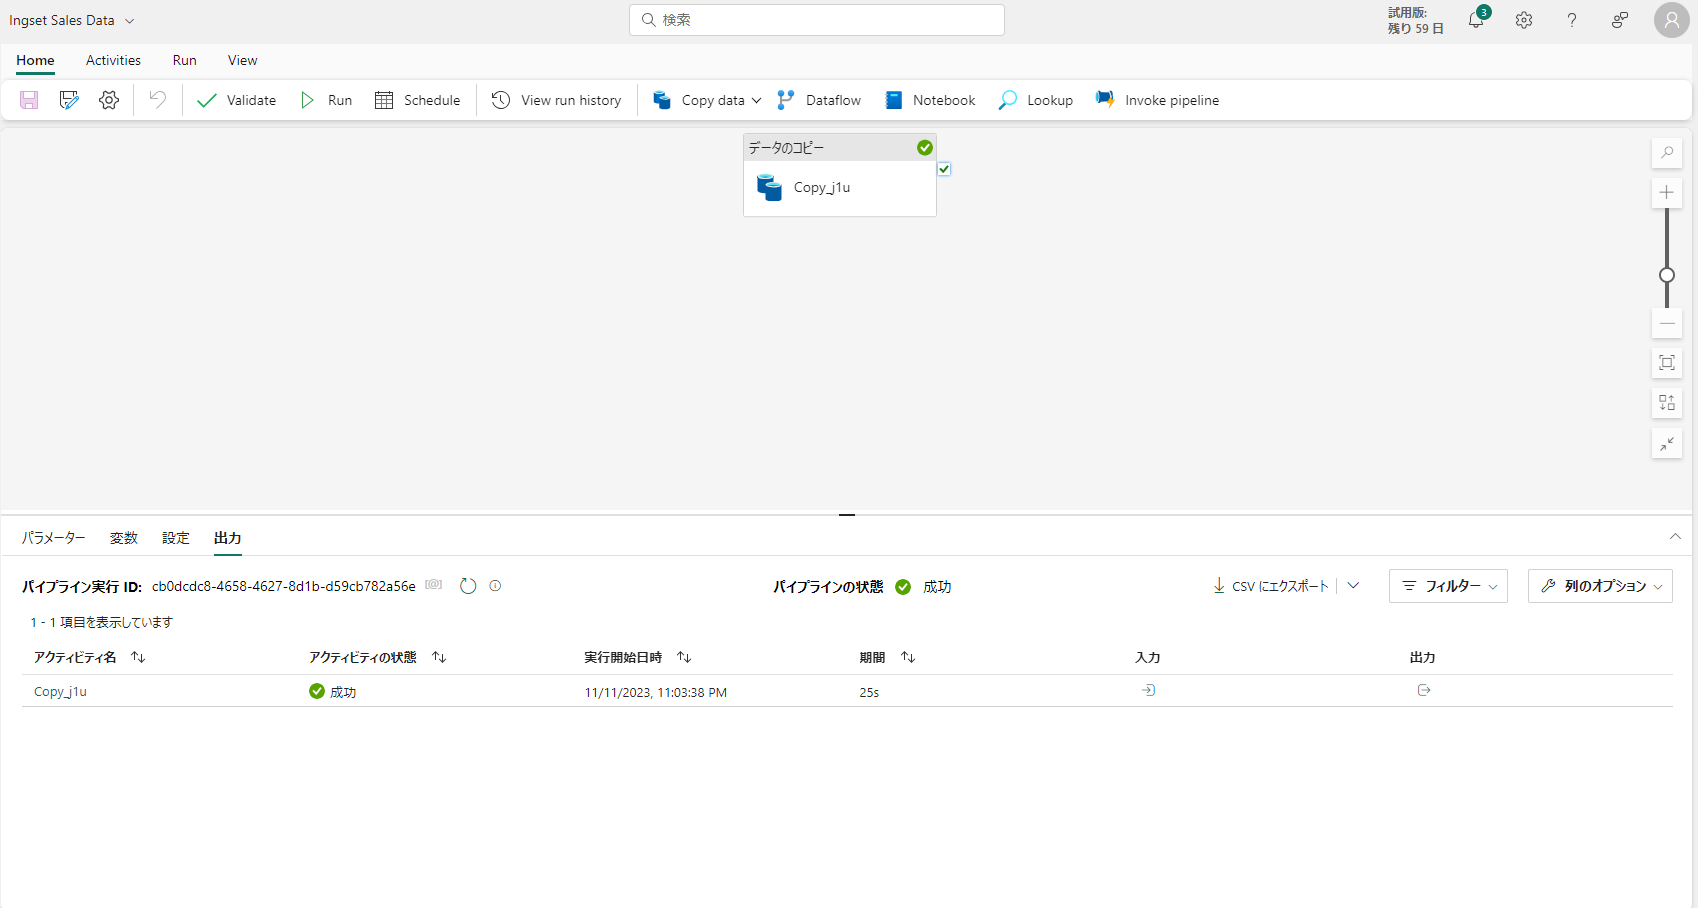Switch to the Activities tab
This screenshot has width=1698, height=908.
113,61
